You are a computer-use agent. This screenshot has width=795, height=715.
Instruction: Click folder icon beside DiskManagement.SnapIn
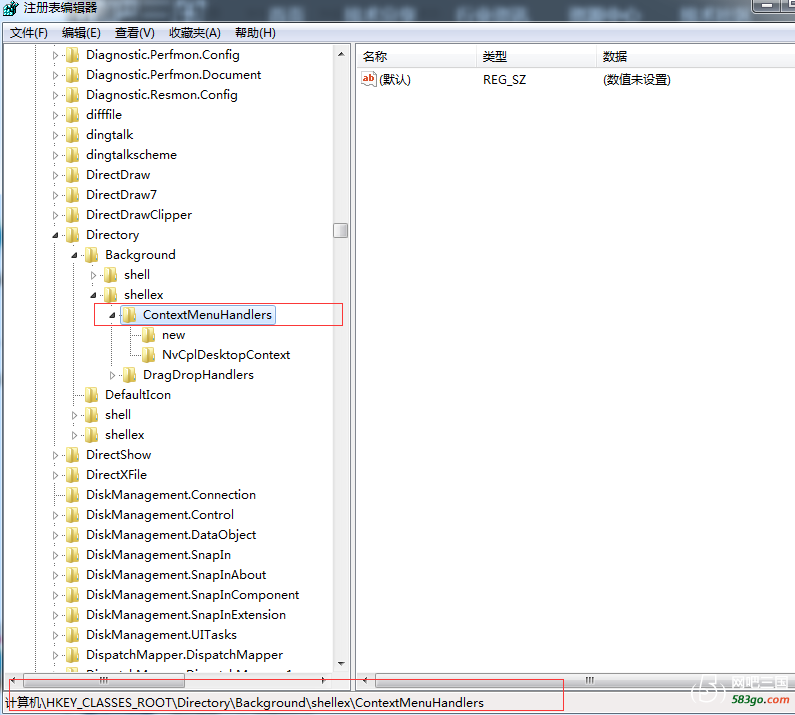click(72, 555)
